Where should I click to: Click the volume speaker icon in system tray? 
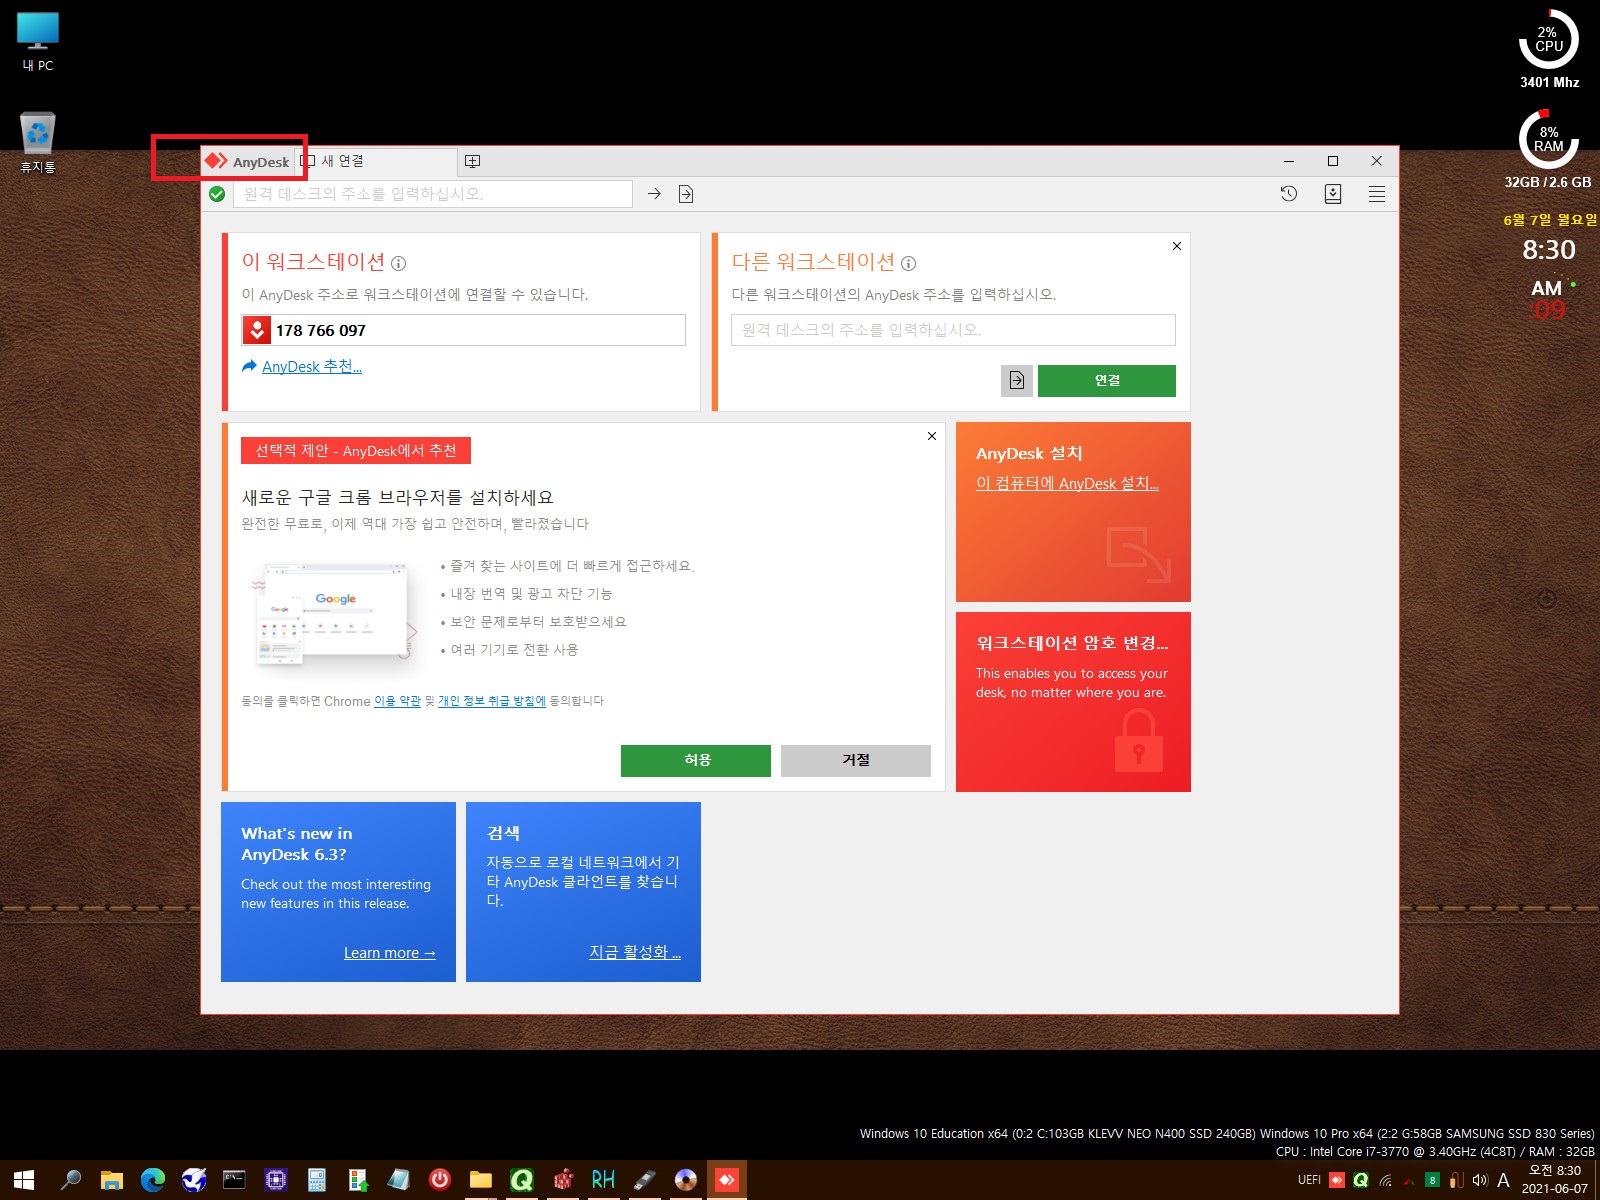pos(1480,1180)
